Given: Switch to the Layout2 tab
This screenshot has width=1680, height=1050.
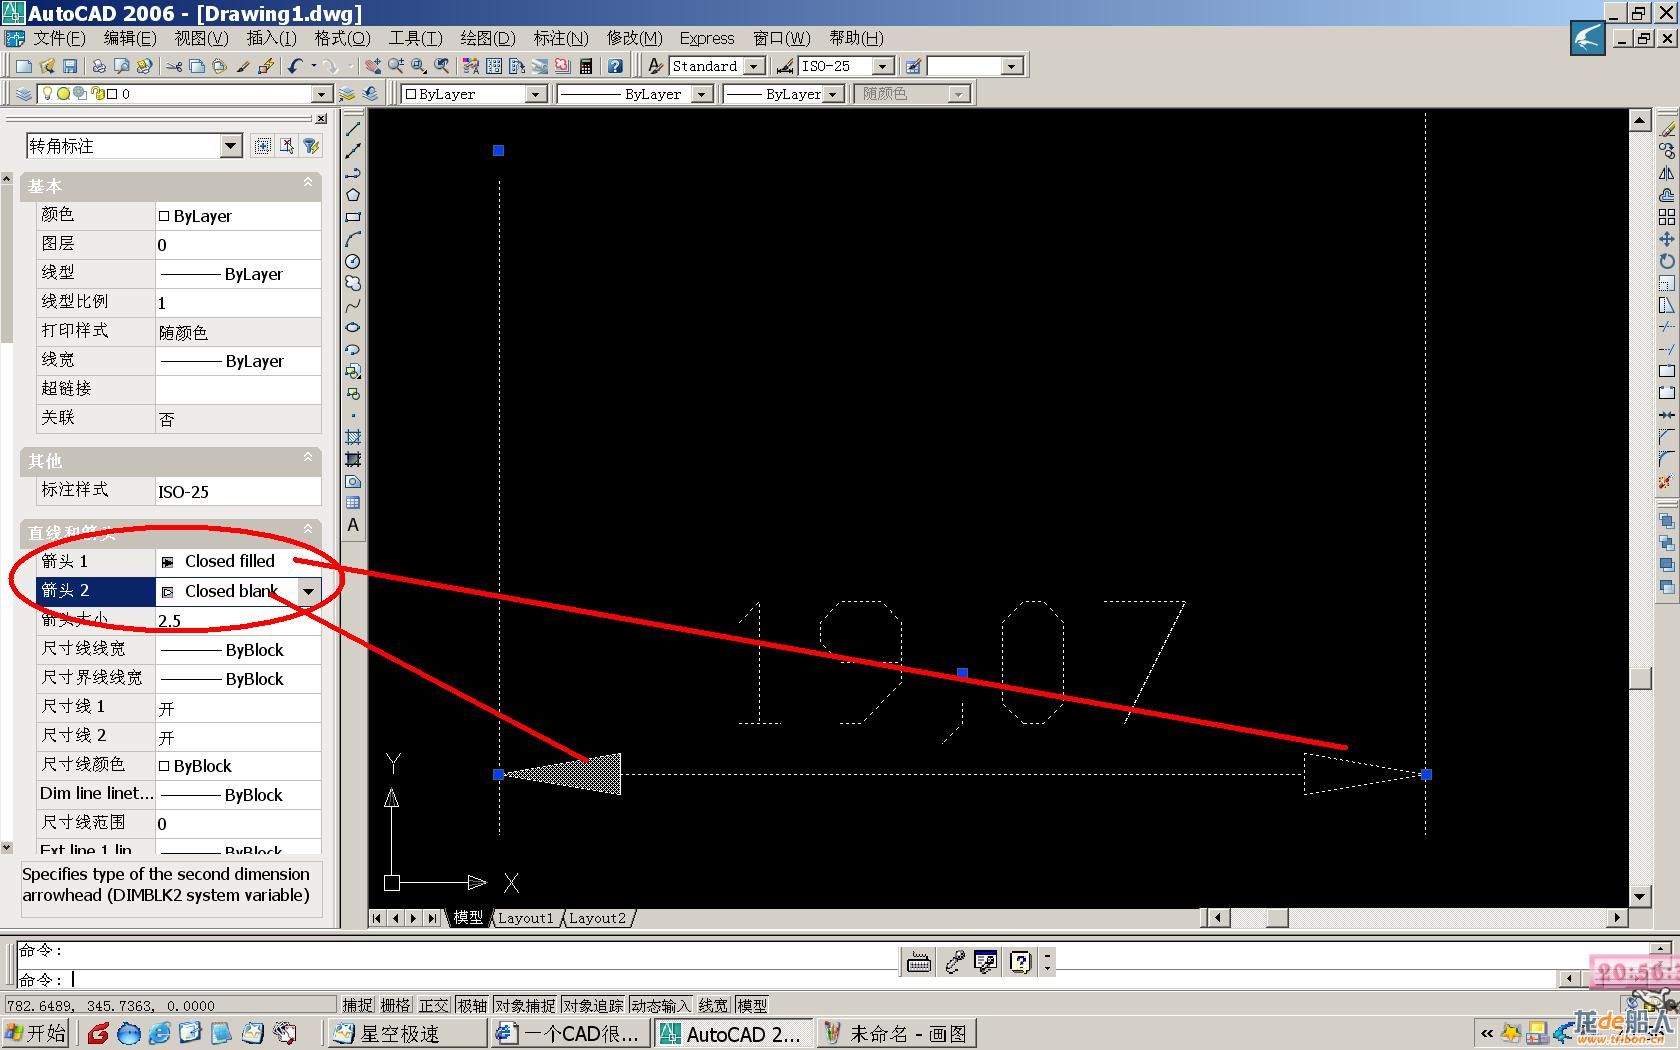Looking at the screenshot, I should pyautogui.click(x=597, y=918).
